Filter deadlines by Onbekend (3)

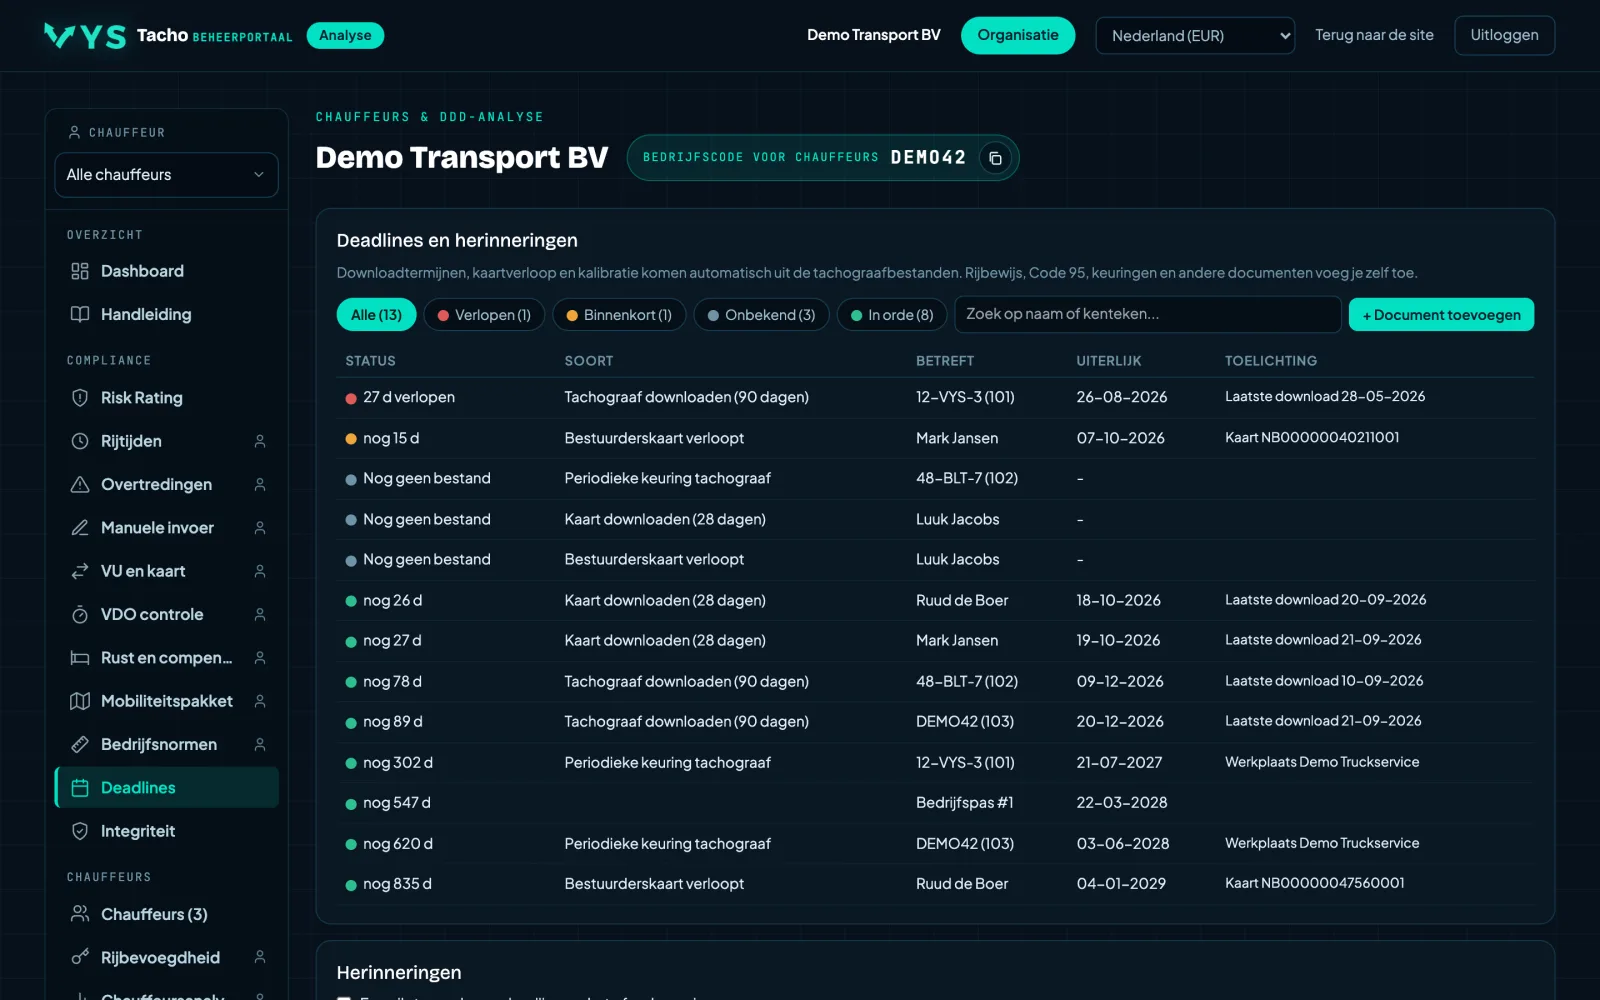[x=761, y=315]
